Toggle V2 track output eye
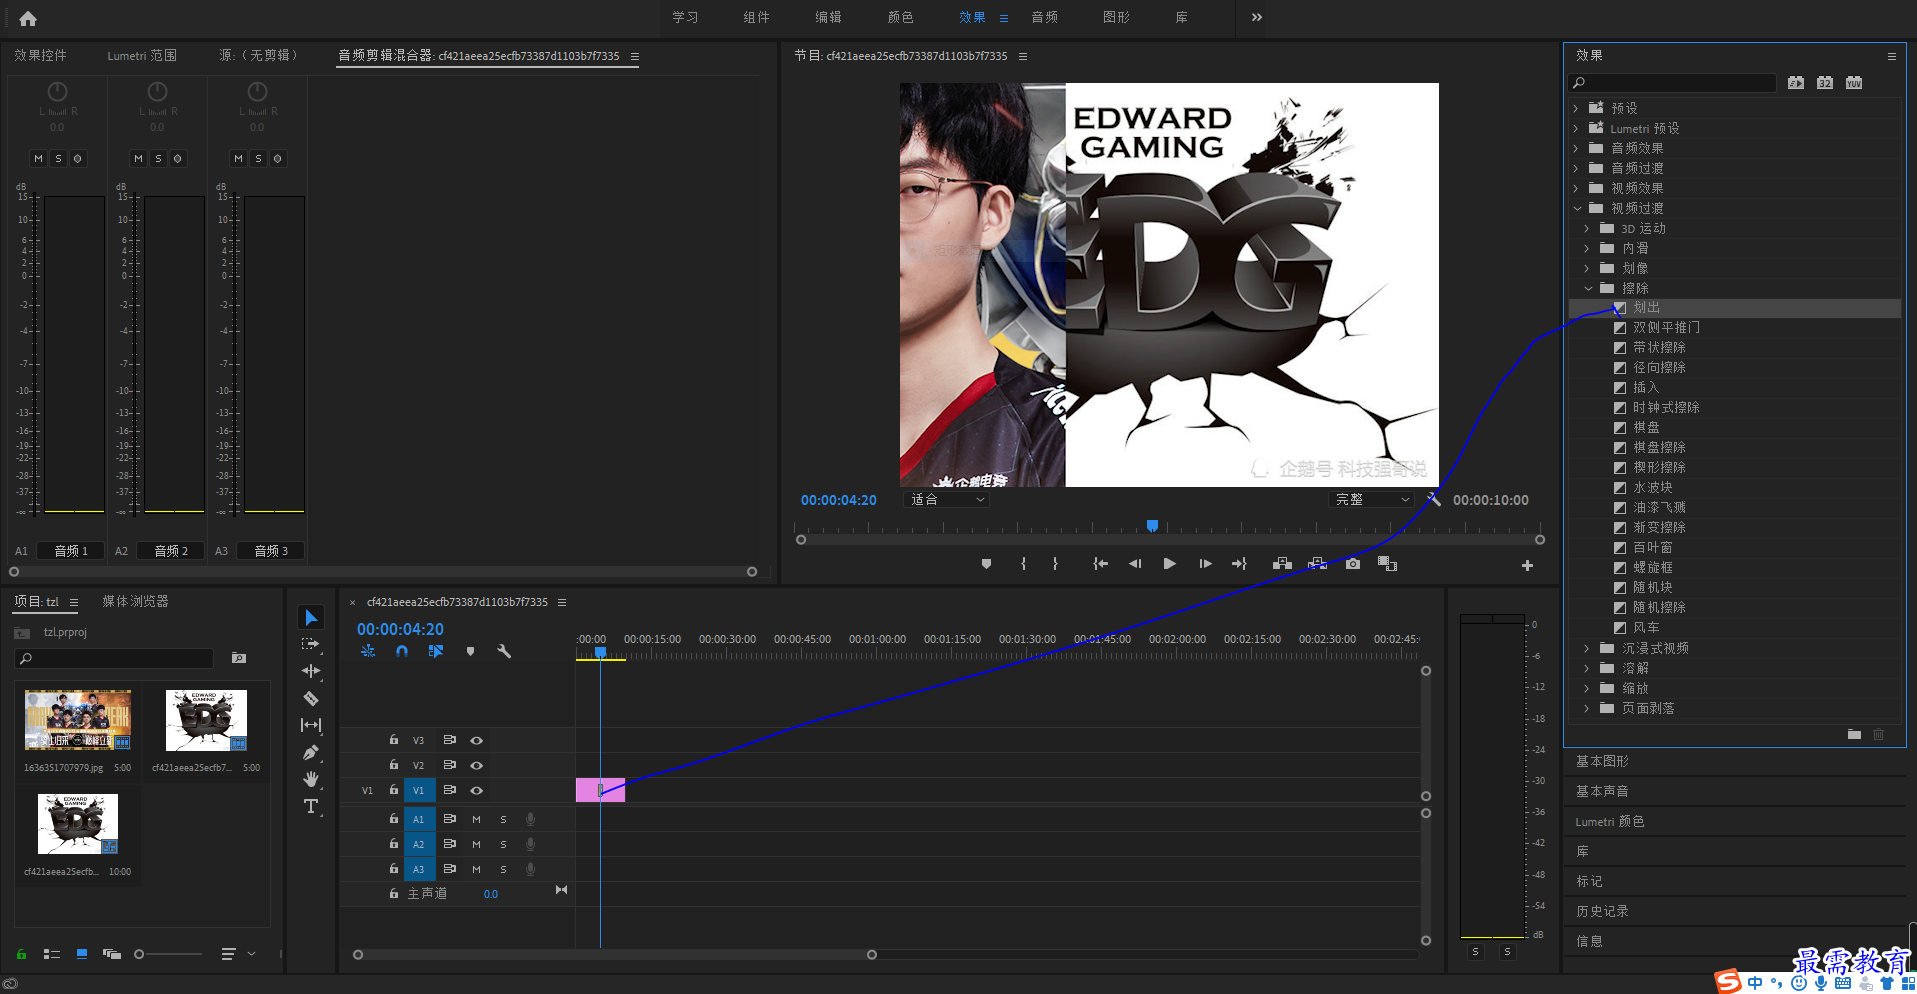Image resolution: width=1917 pixels, height=994 pixels. tap(477, 765)
